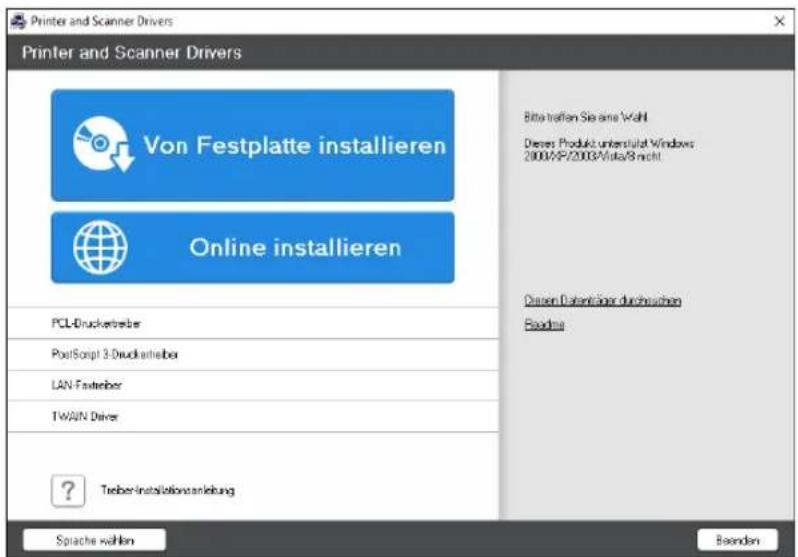Click the question mark help icon
The image size is (798, 557).
pyautogui.click(x=68, y=491)
